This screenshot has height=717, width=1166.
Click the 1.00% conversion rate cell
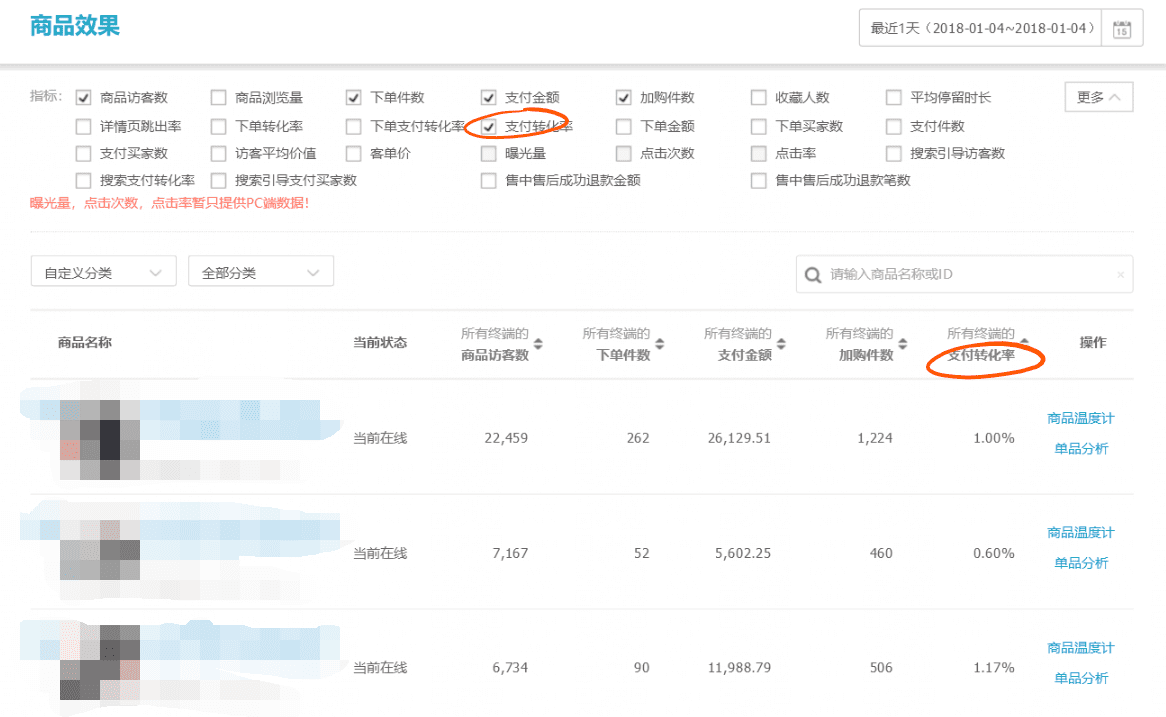click(993, 439)
